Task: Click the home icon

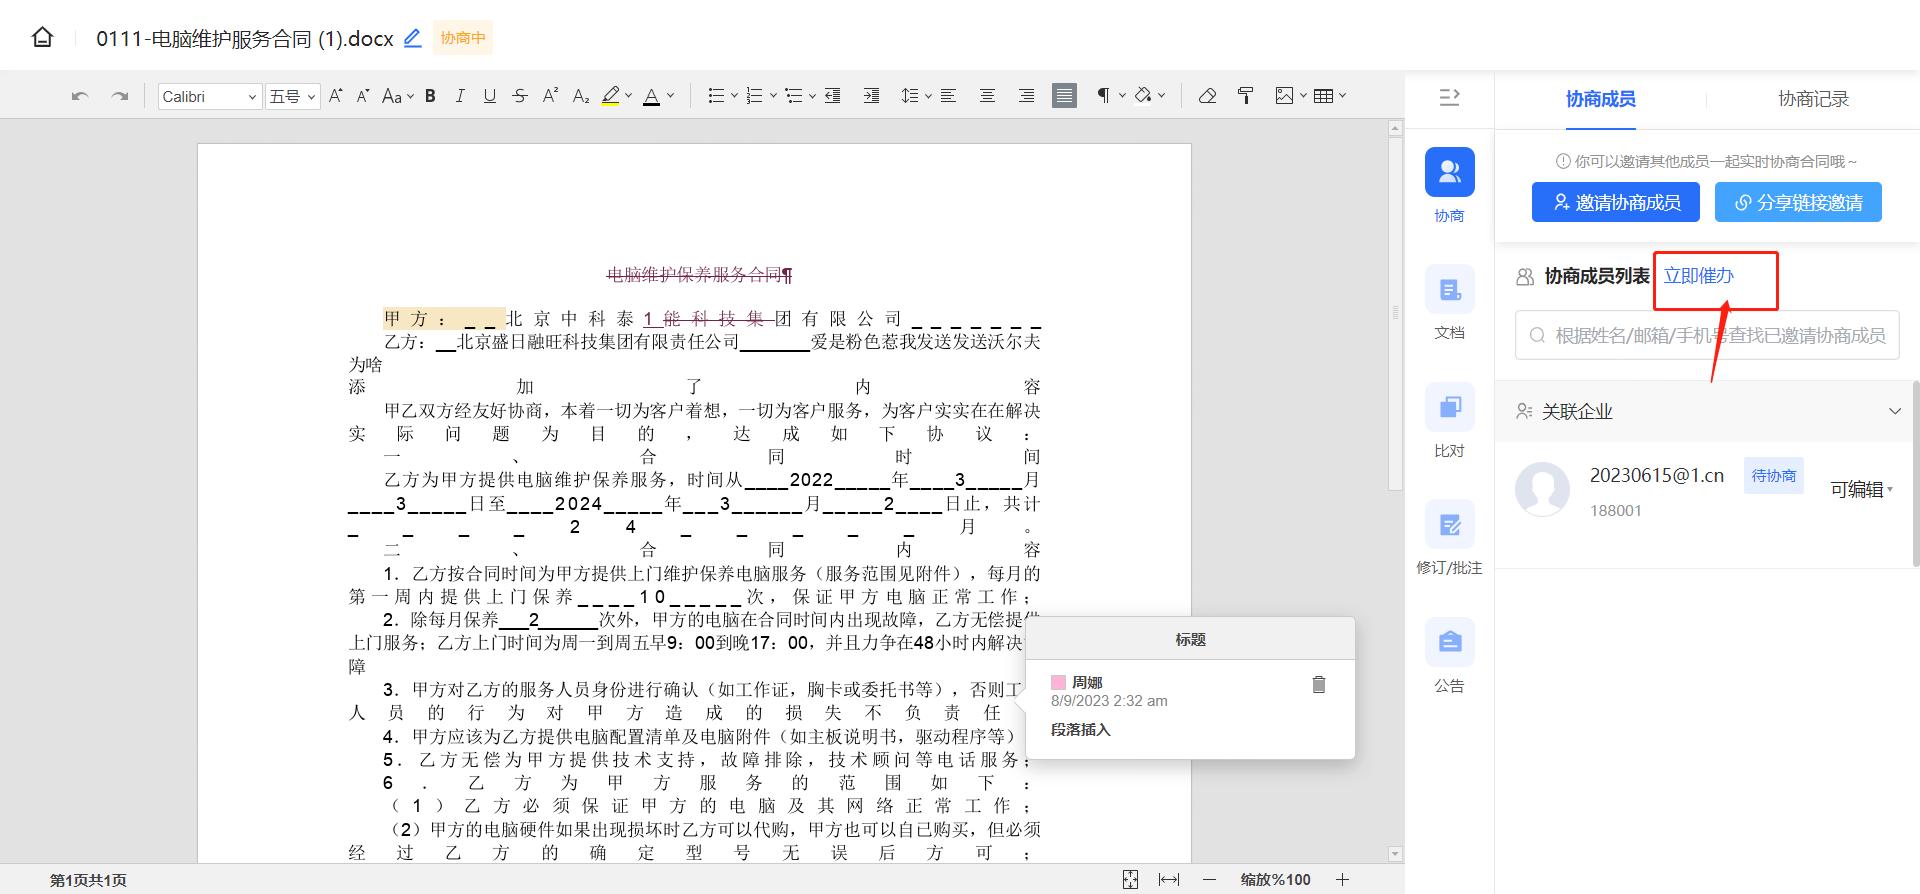Action: pos(42,38)
